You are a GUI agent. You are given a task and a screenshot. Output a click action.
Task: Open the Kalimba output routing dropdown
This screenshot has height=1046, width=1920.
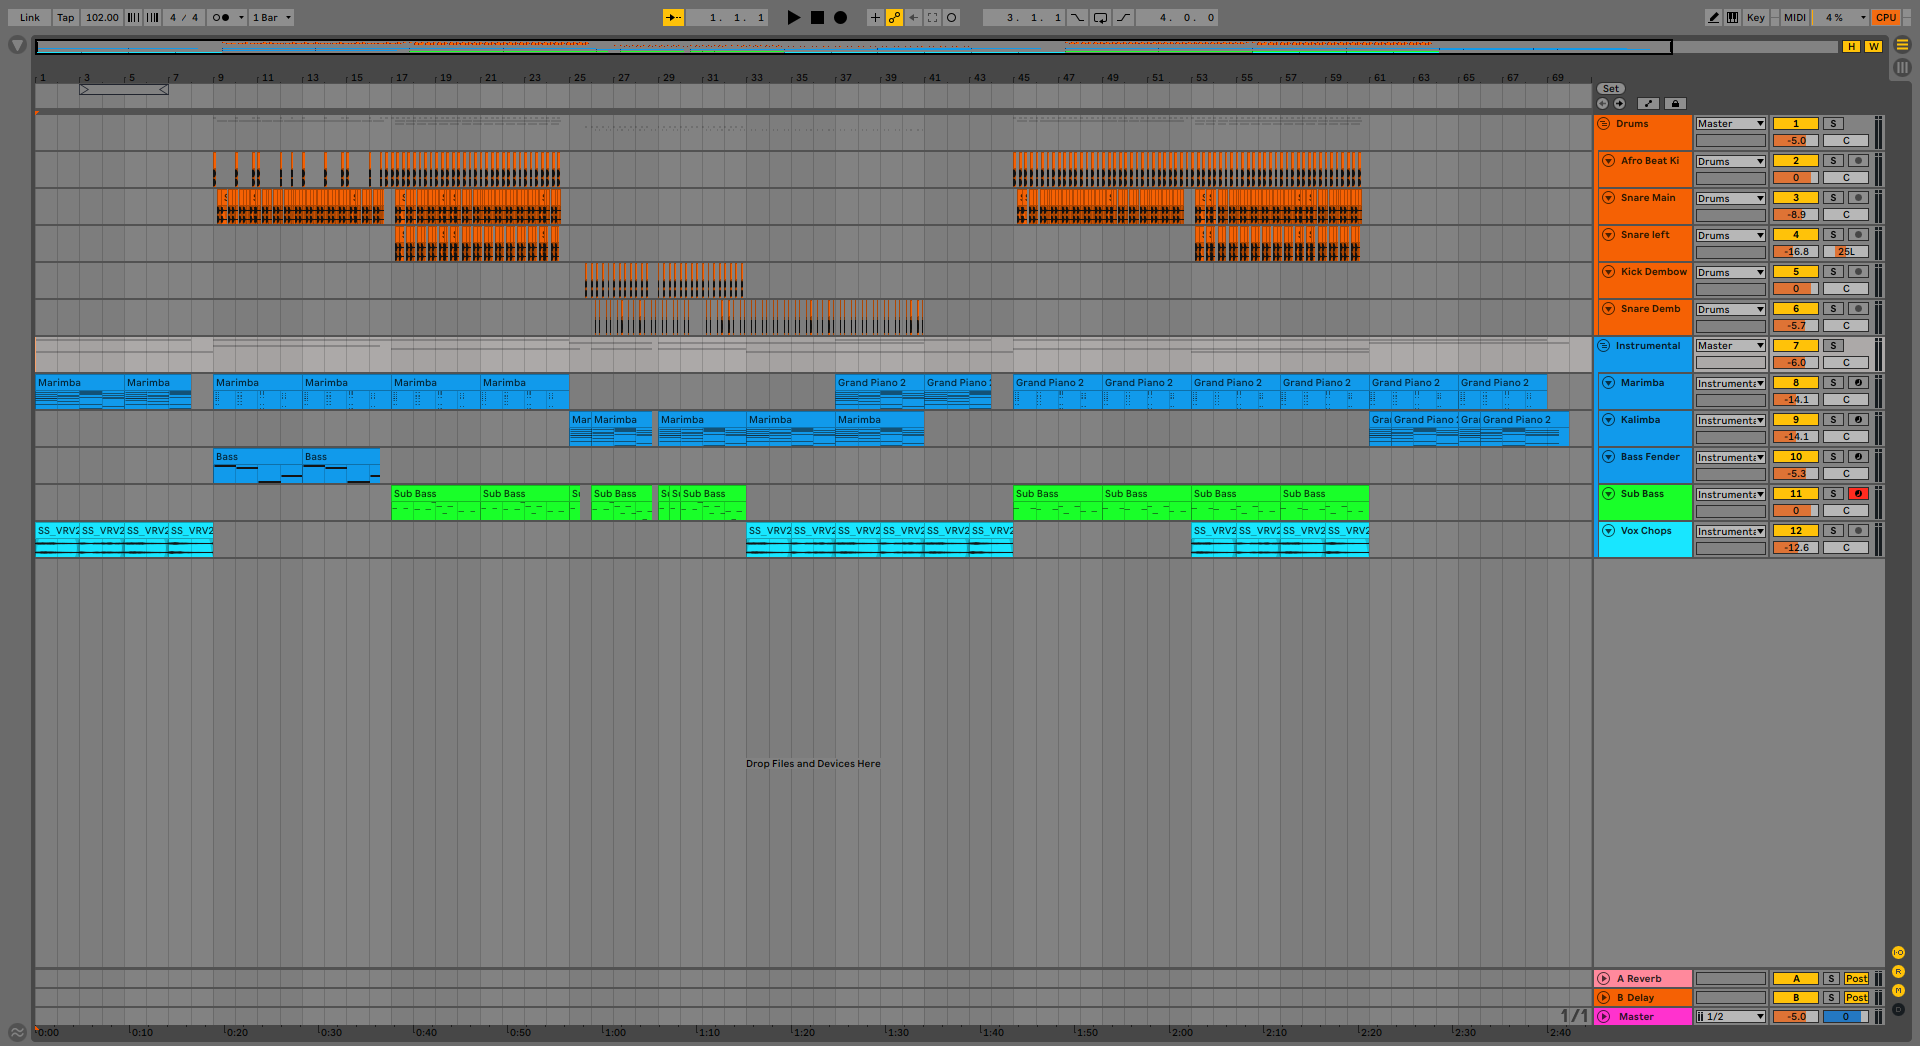pyautogui.click(x=1731, y=421)
